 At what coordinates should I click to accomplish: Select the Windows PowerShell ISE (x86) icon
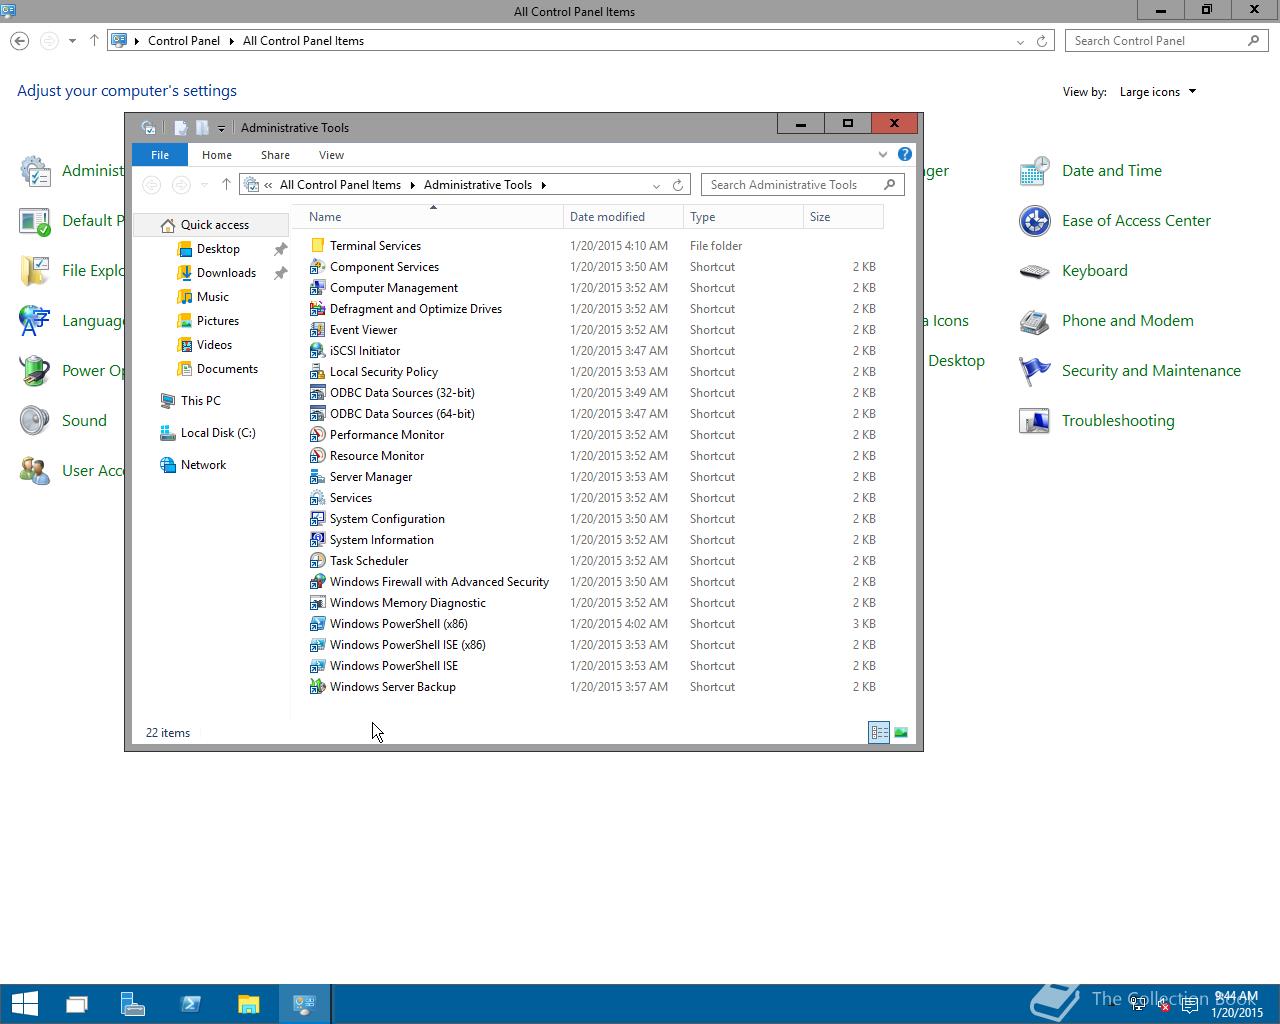(317, 645)
